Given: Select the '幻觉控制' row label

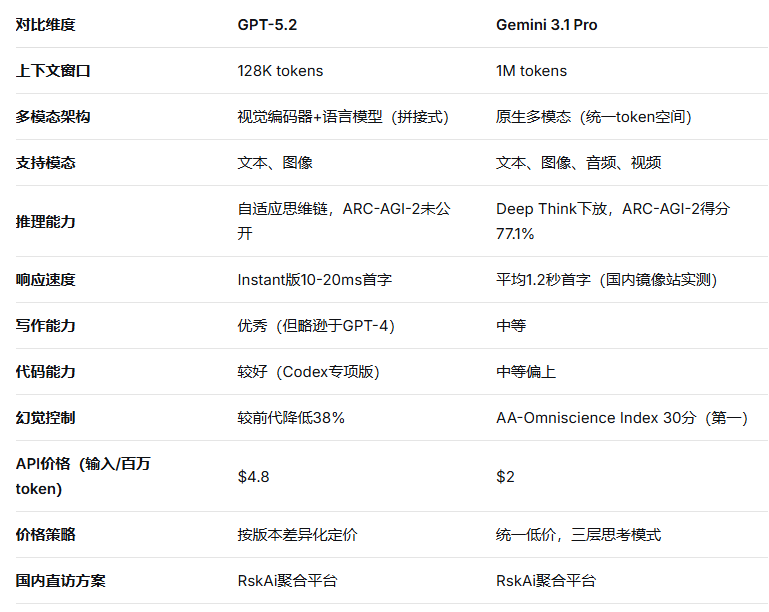Looking at the screenshot, I should click(x=46, y=418).
